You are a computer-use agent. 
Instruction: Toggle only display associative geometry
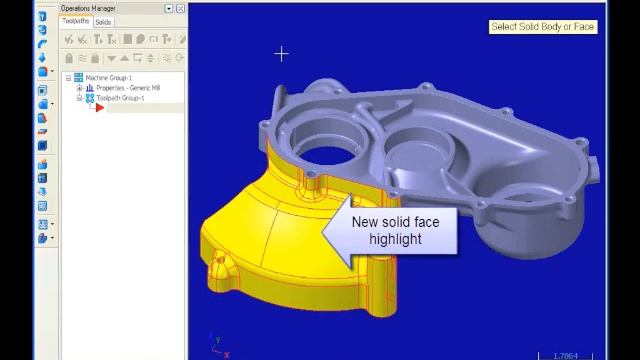(180, 58)
